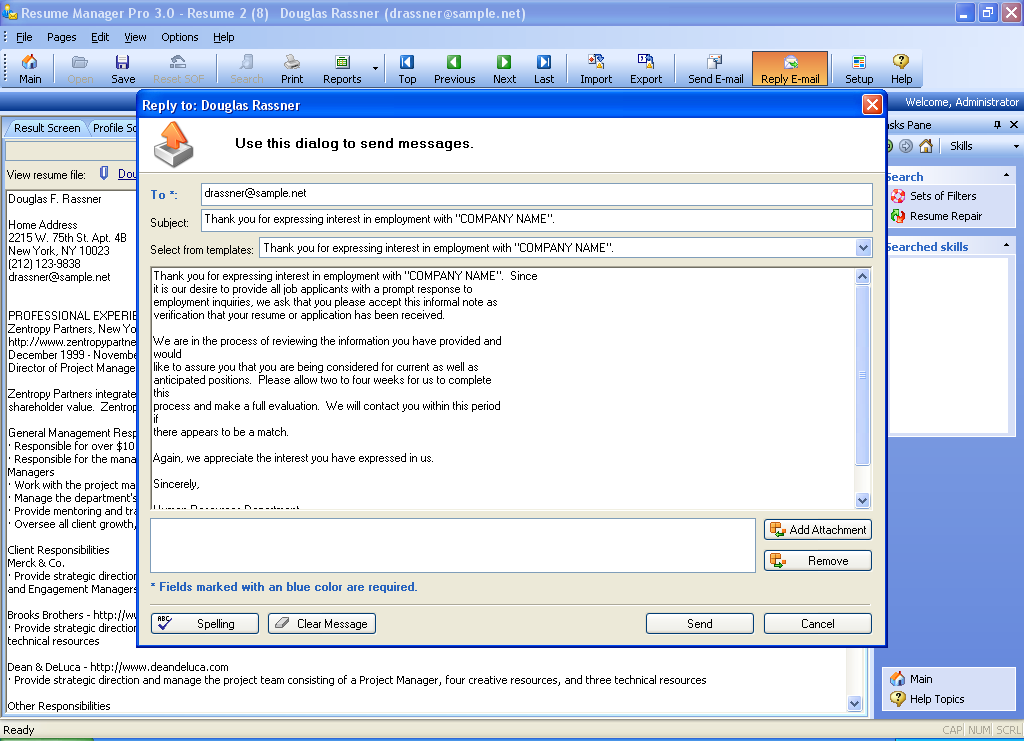
Task: Click Sets of Filters in tasks pane
Action: 942,196
